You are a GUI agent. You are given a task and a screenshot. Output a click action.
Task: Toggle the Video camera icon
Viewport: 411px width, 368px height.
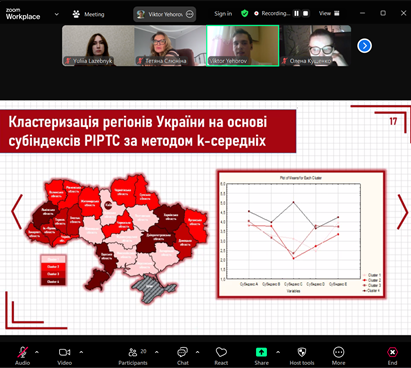(64, 352)
